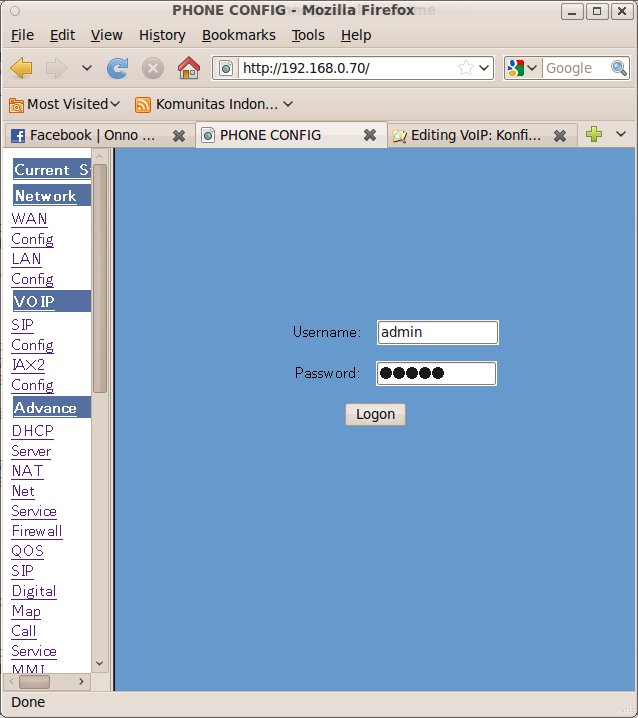Click the sidebar scroll-down arrow
This screenshot has width=638, height=718.
100,663
